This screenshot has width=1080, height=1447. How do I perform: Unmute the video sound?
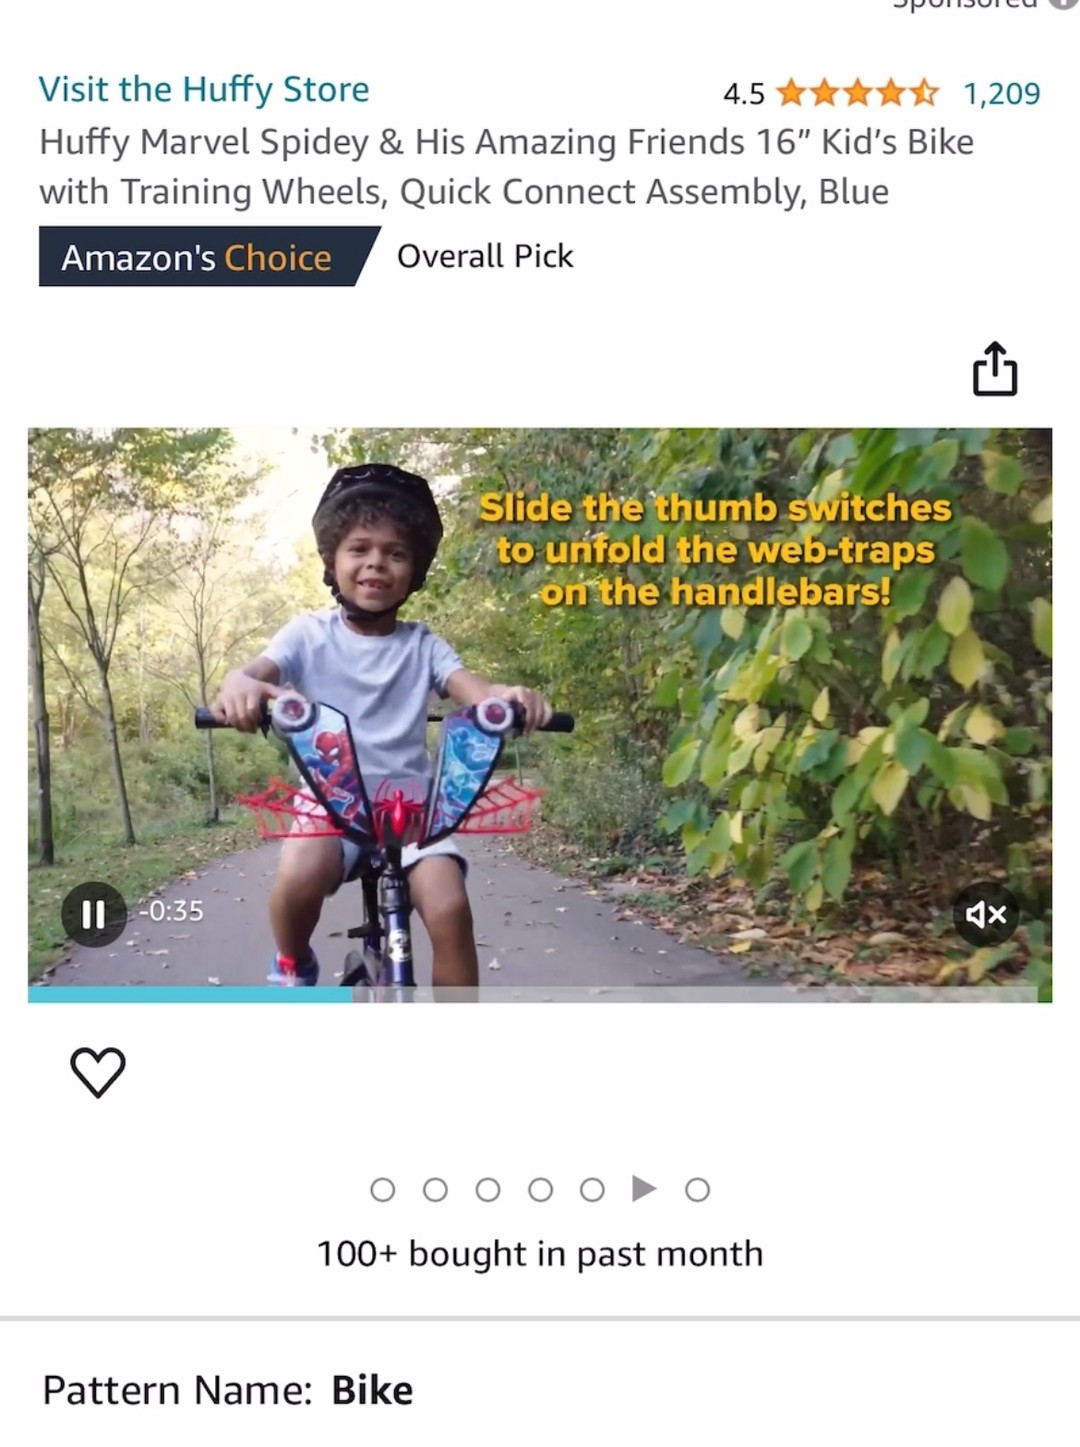pos(986,914)
